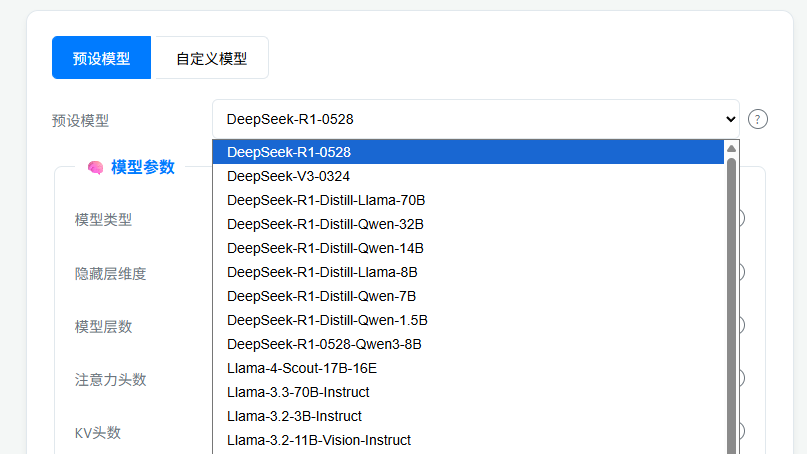The image size is (807, 454).
Task: Choose Llama-4-Scout-17B-16E model
Action: click(468, 369)
